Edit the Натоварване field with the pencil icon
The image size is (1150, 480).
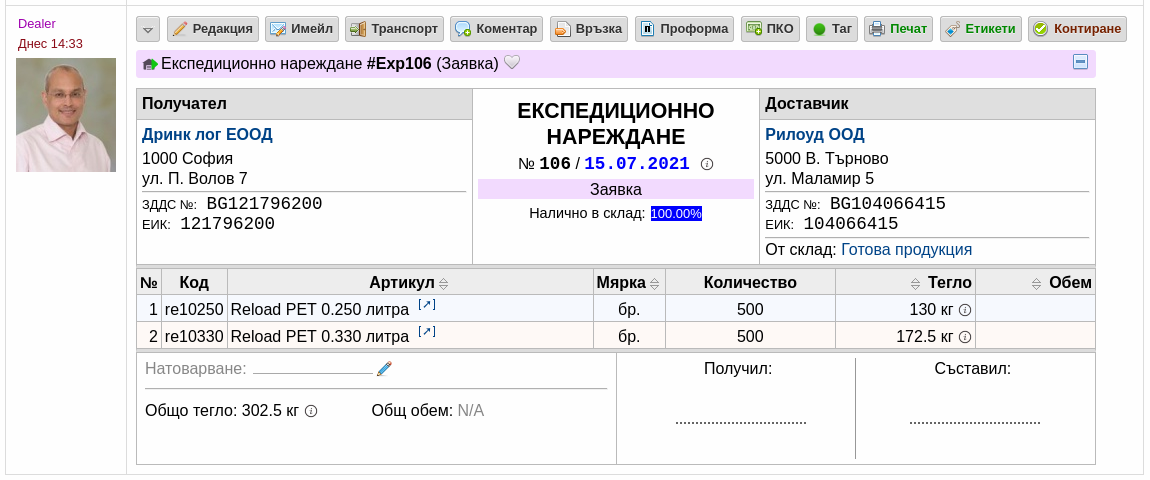click(384, 368)
